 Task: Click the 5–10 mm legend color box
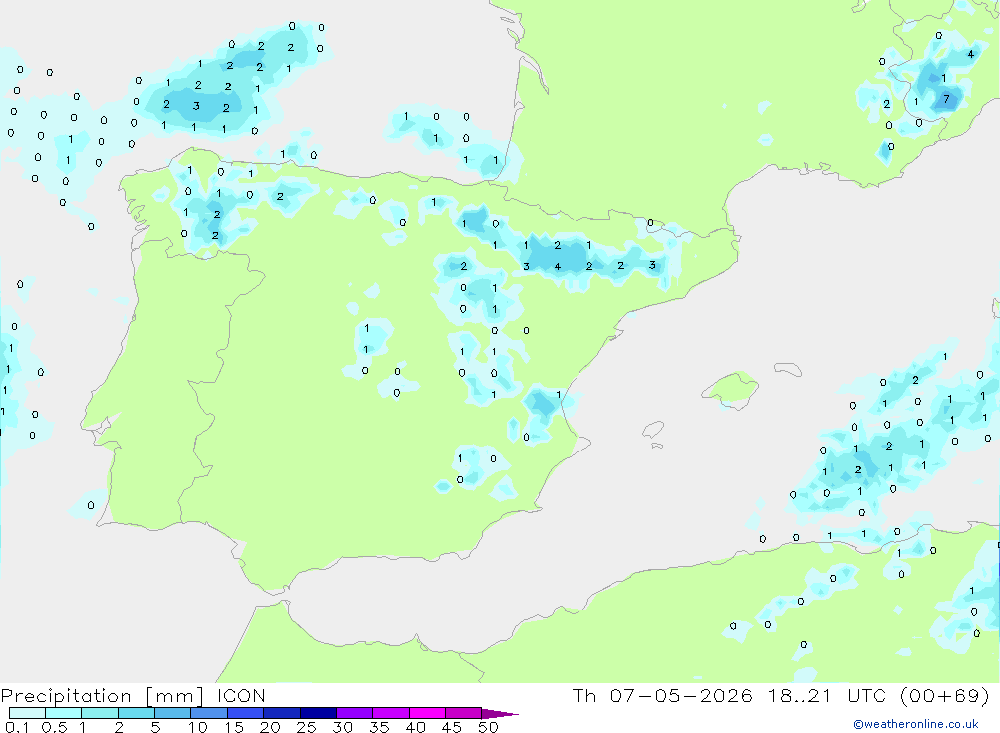[172, 713]
